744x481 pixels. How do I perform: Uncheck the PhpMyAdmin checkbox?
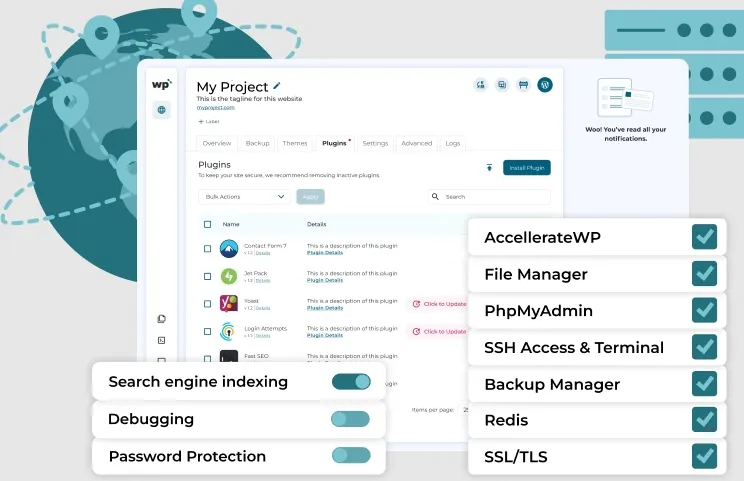(704, 310)
